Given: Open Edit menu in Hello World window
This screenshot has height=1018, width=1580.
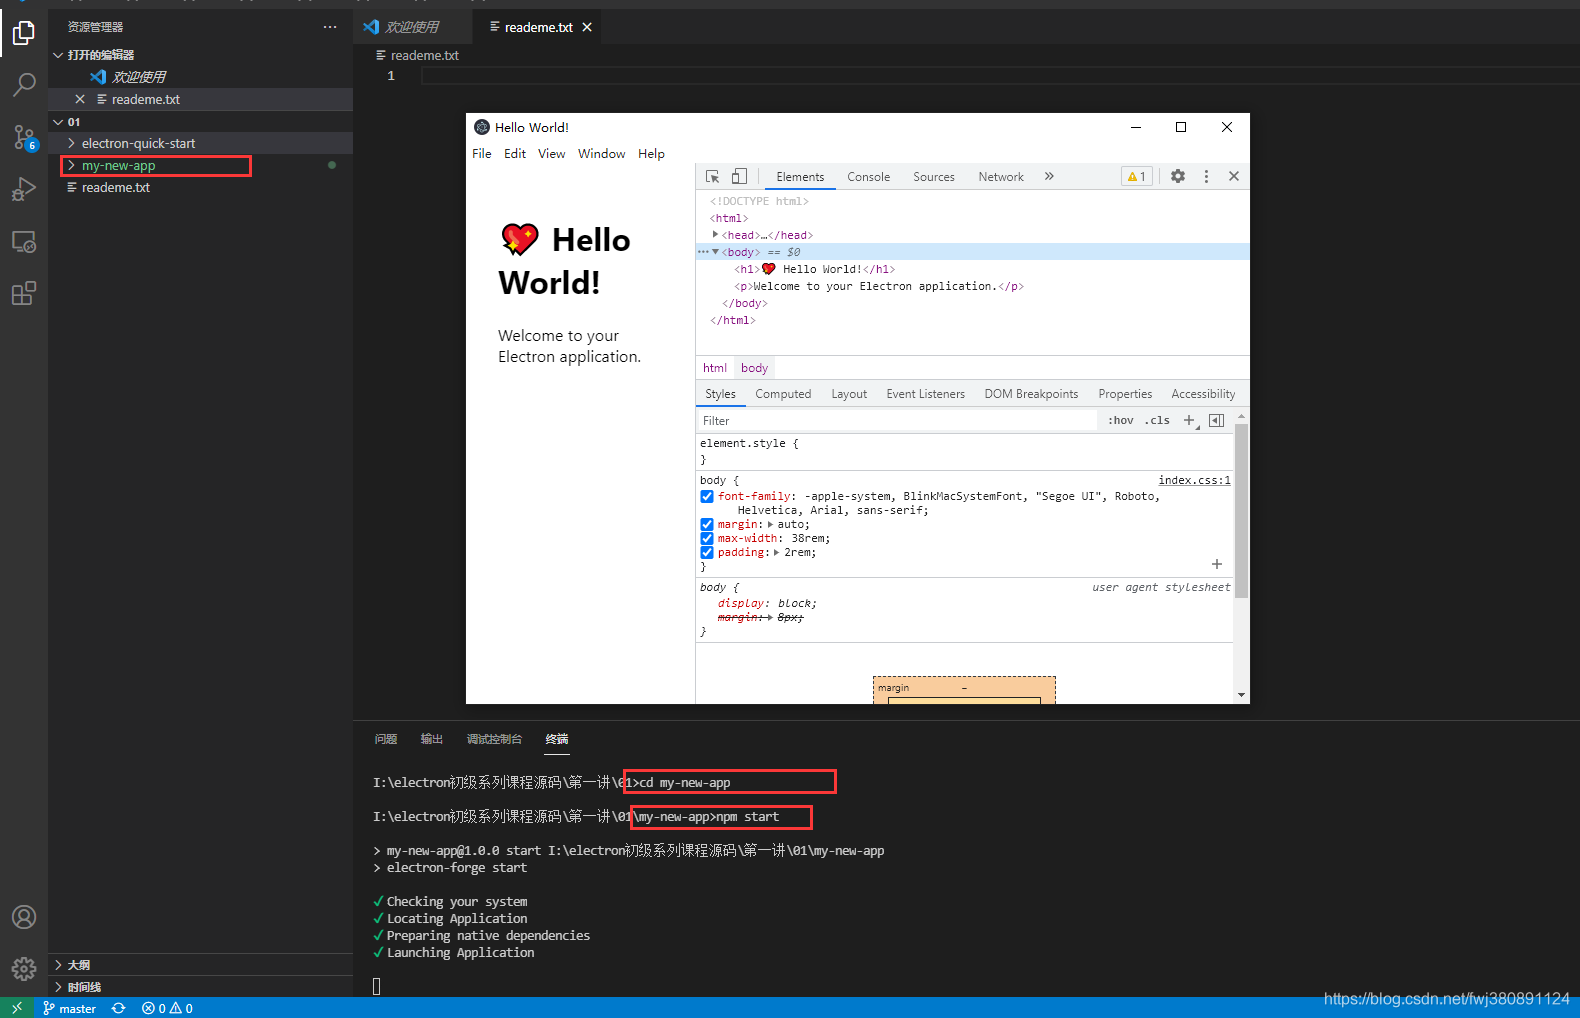Looking at the screenshot, I should click(515, 154).
